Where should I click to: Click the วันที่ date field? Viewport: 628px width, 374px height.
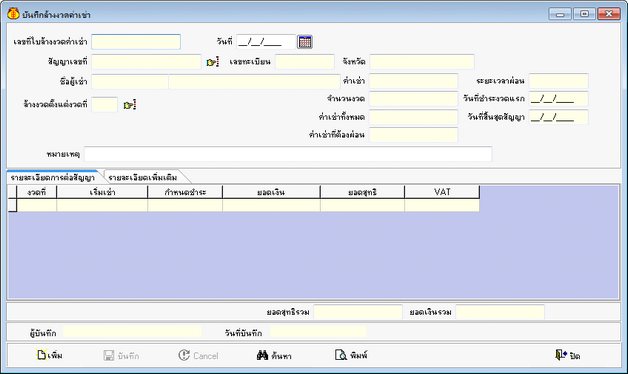click(x=266, y=42)
